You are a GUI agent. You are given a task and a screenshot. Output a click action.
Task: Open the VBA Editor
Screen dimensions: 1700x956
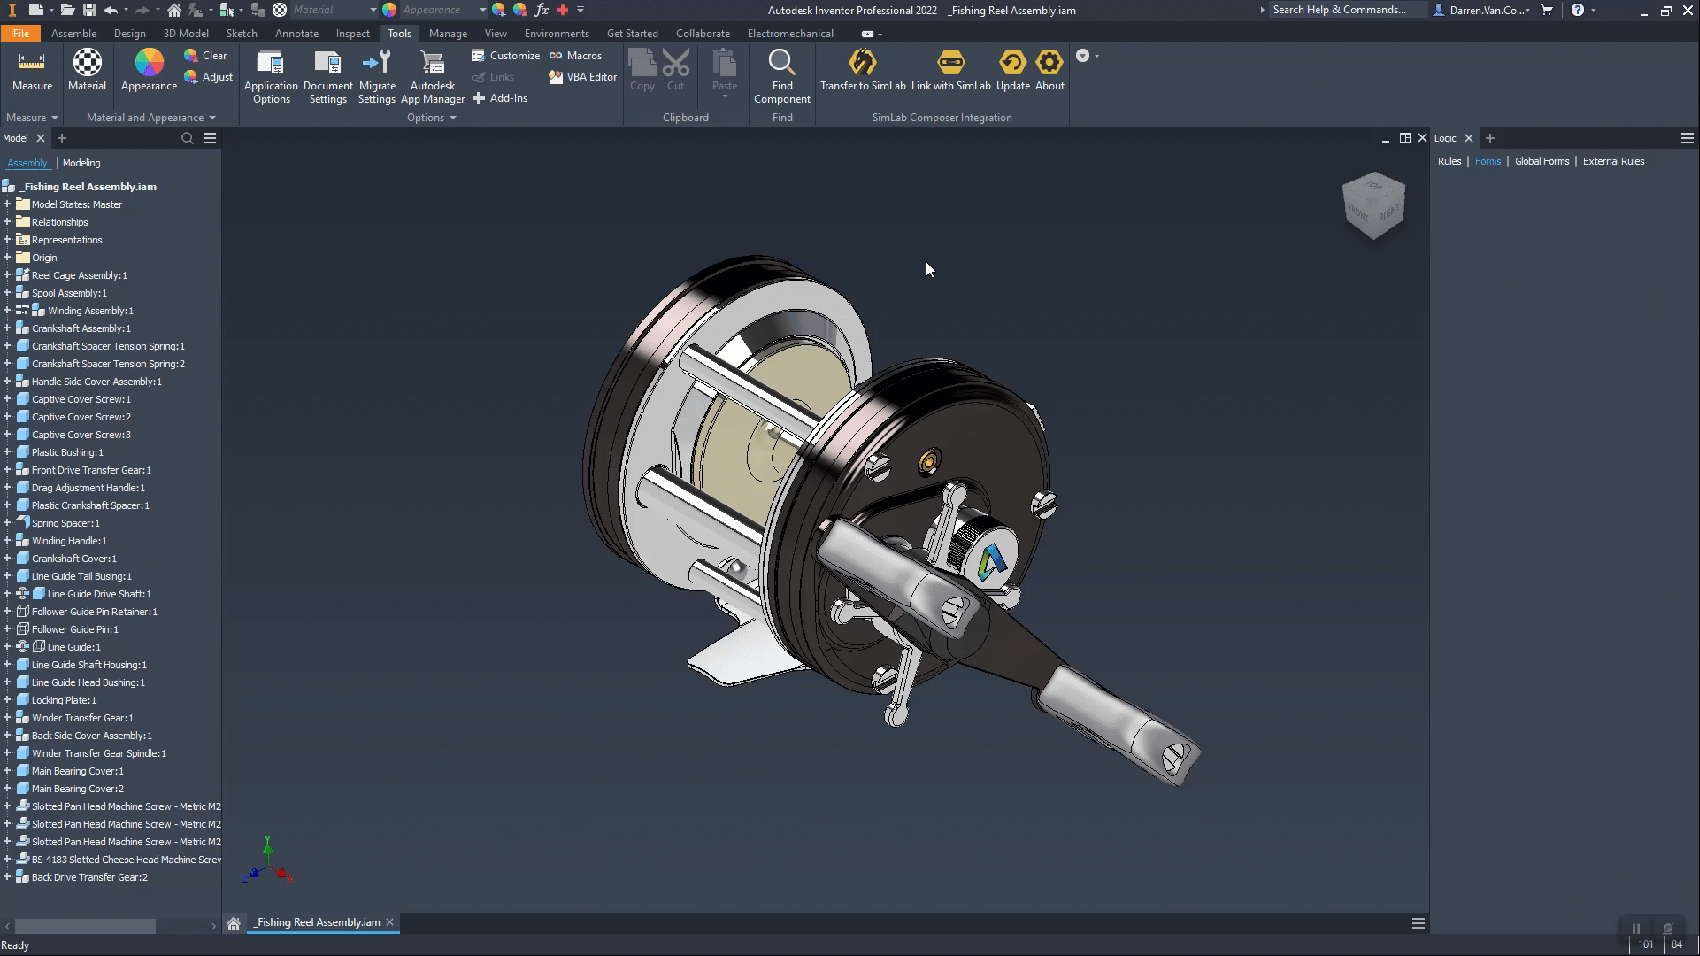[x=583, y=77]
